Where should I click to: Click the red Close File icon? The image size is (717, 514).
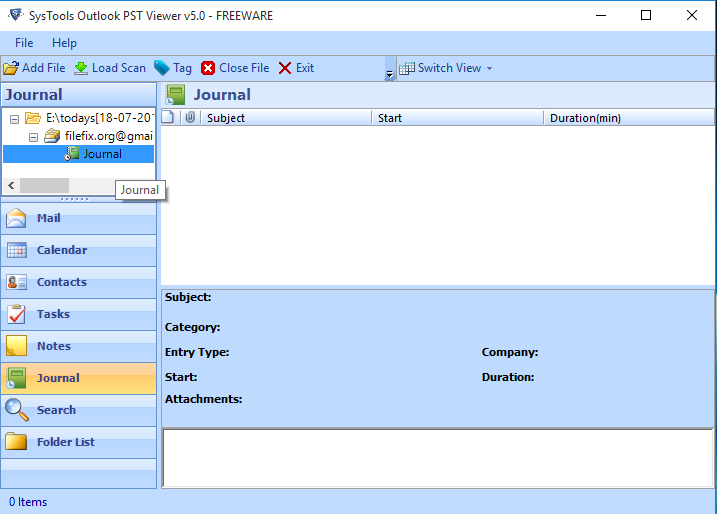click(208, 68)
